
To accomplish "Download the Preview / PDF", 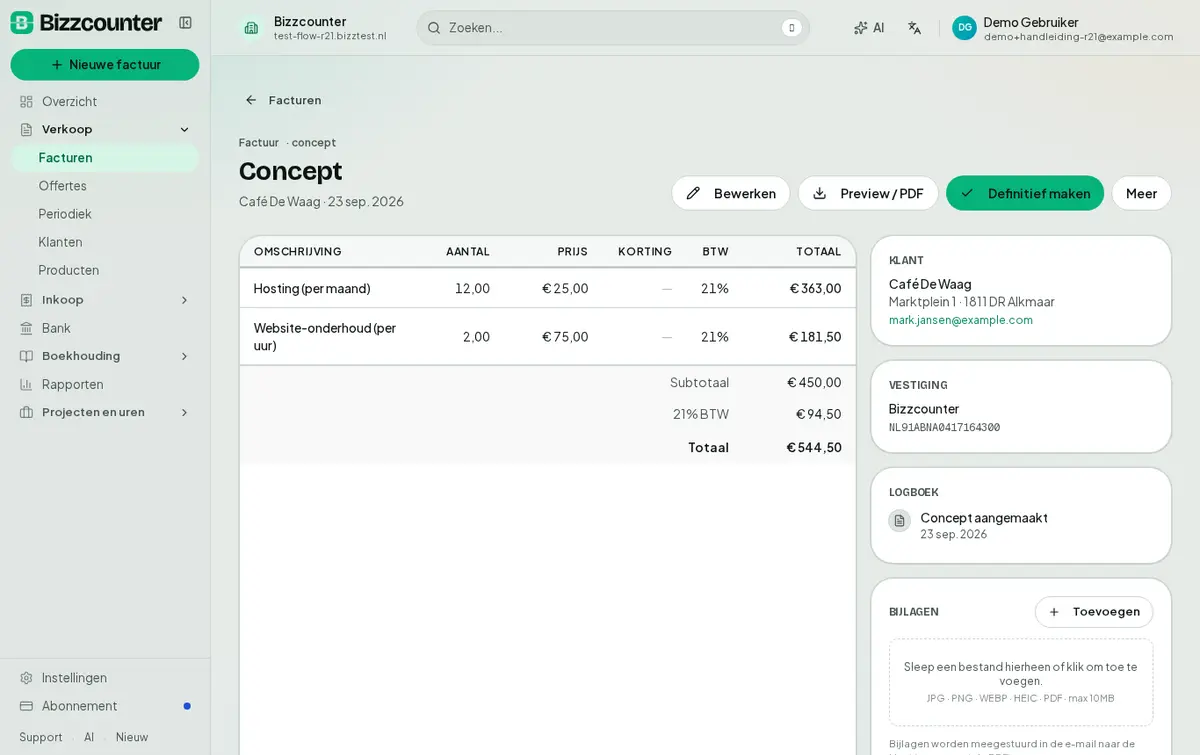I will pyautogui.click(x=868, y=193).
